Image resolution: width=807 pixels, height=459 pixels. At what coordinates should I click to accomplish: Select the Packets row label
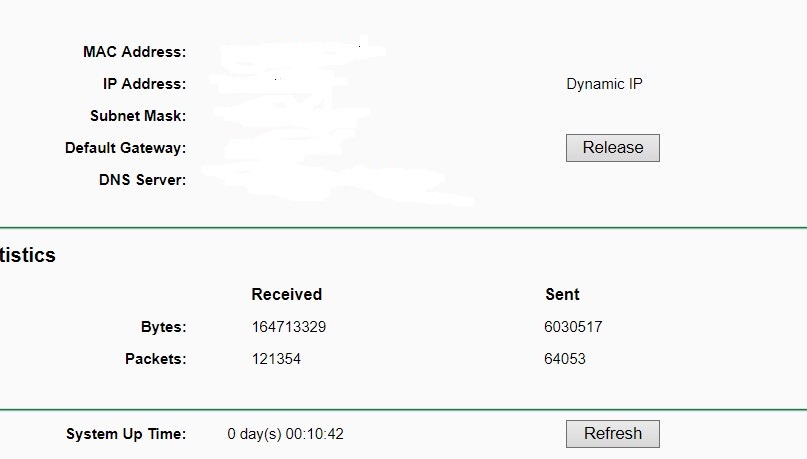pyautogui.click(x=156, y=359)
